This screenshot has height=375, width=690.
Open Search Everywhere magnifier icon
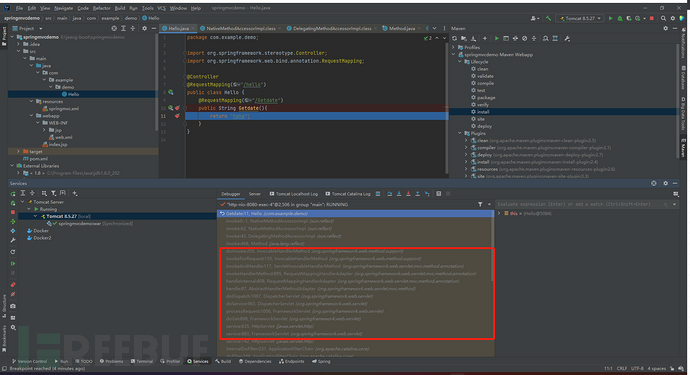663,18
